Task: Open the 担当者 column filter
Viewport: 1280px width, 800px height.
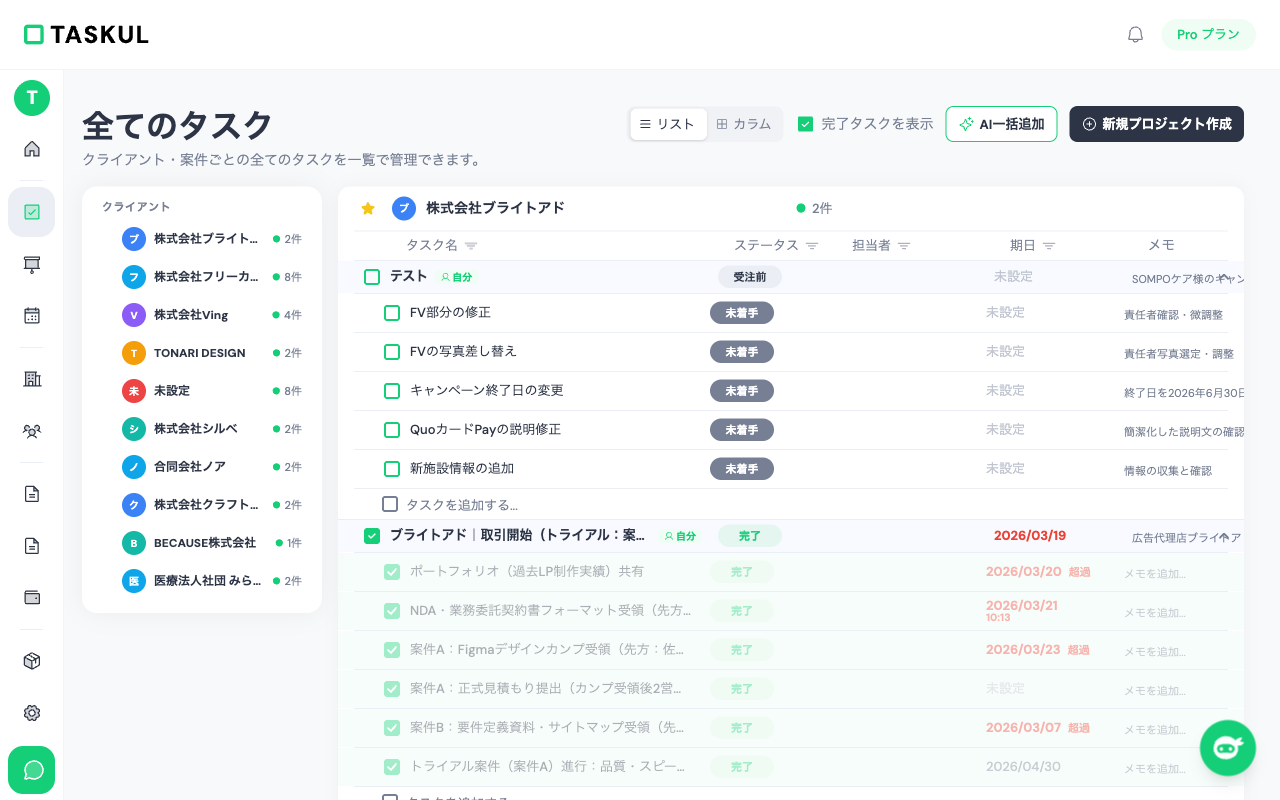Action: tap(904, 246)
